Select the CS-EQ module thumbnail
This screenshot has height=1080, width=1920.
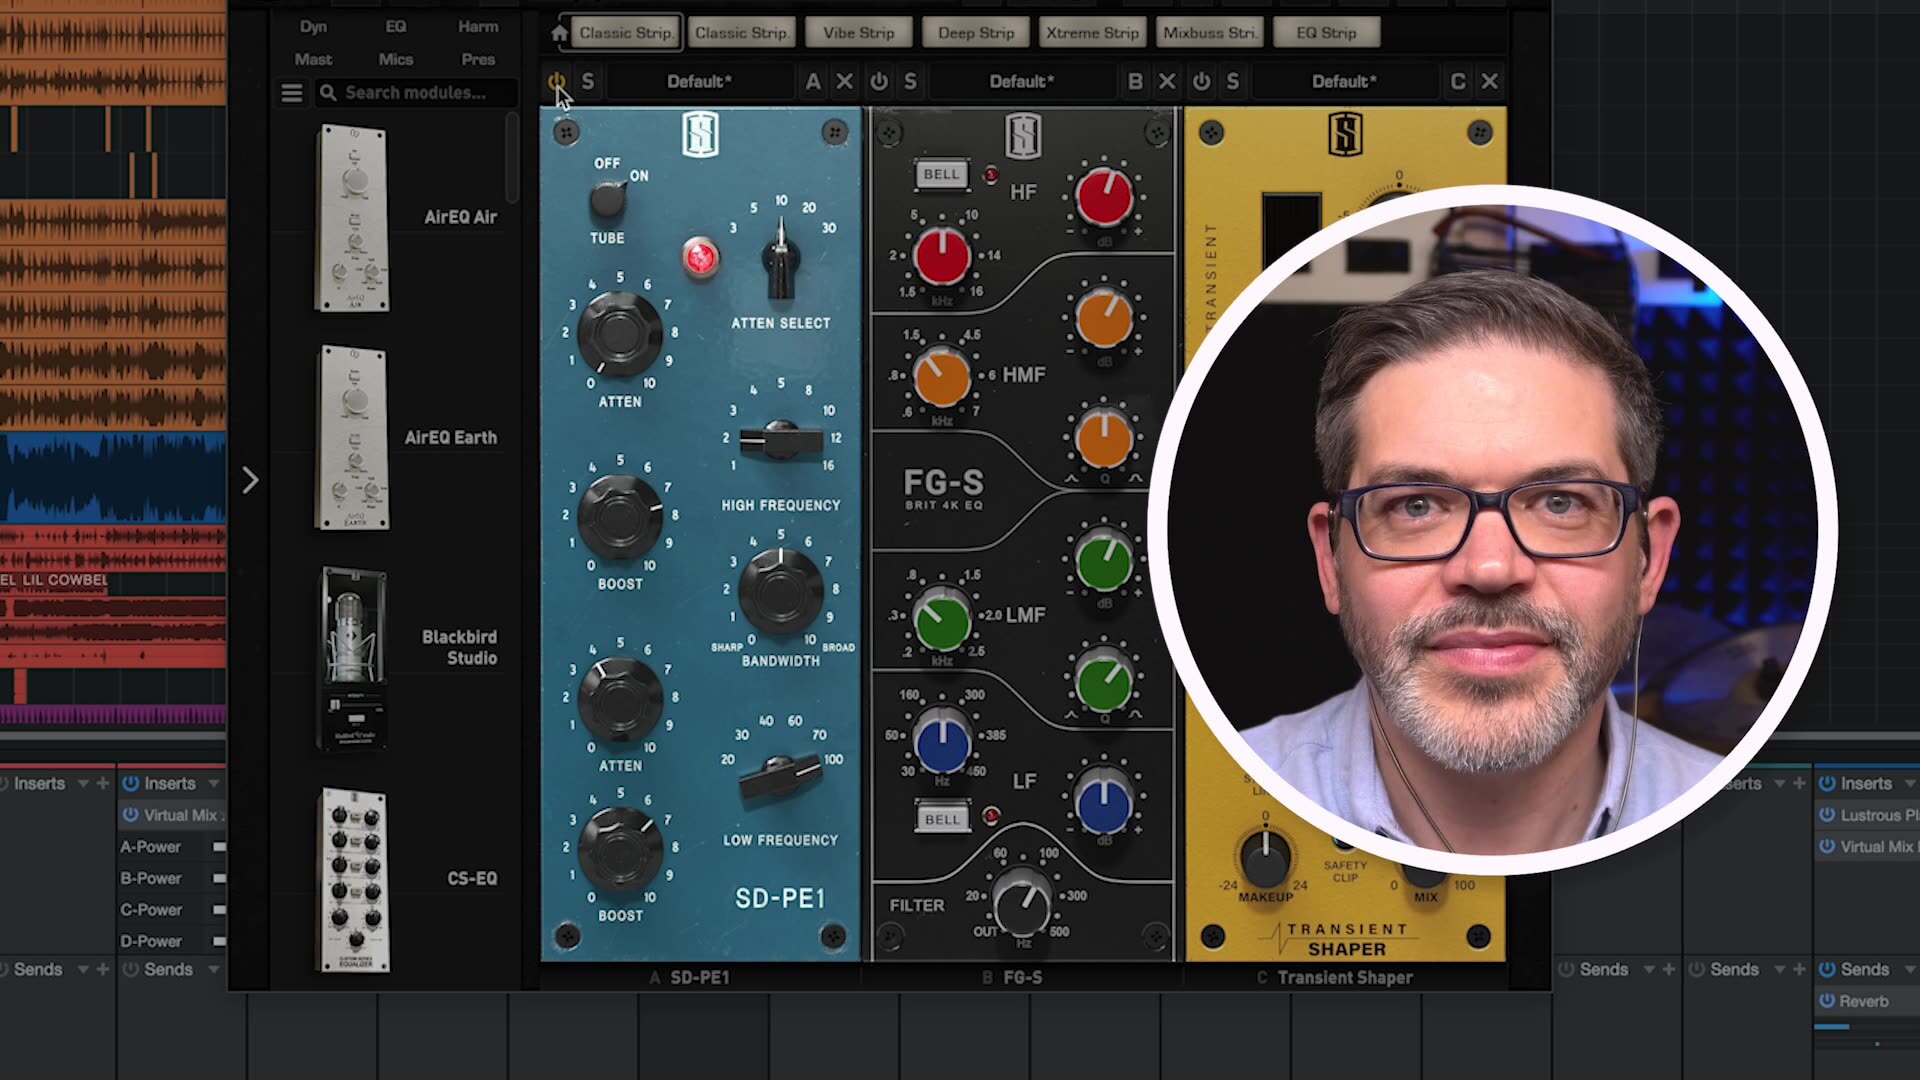[353, 880]
